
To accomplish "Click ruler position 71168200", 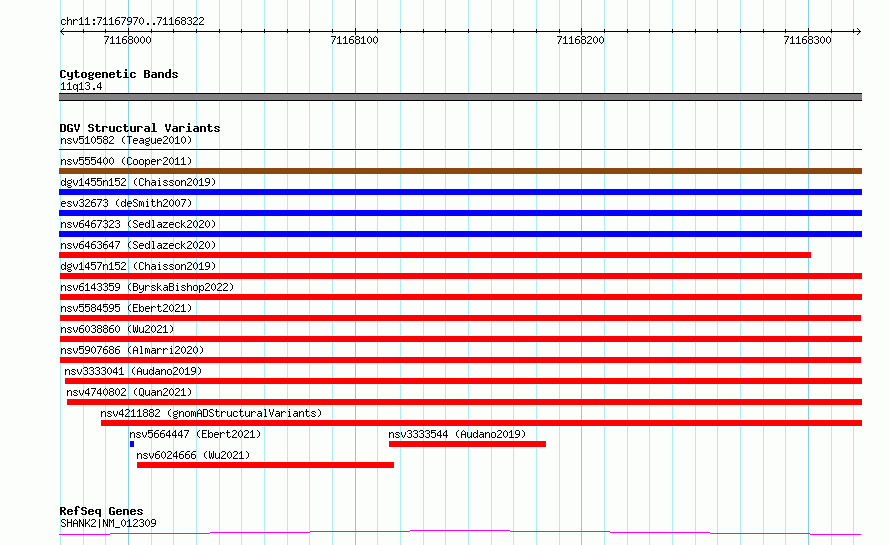I will click(581, 40).
